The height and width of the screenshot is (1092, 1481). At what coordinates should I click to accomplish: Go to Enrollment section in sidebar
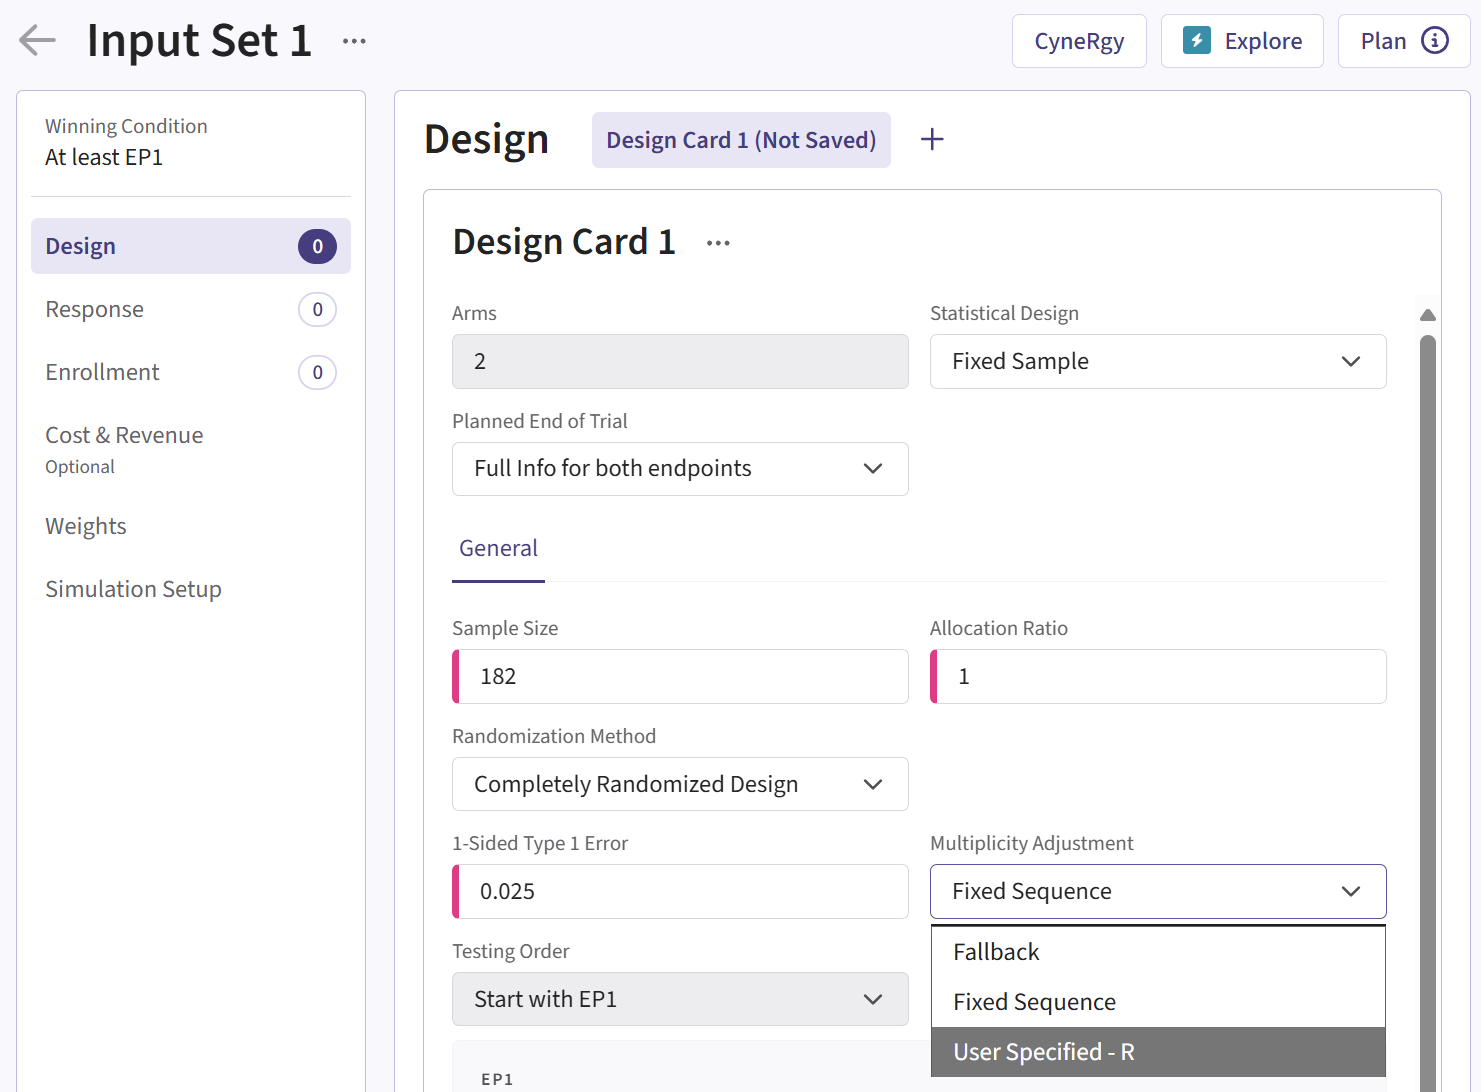click(102, 372)
